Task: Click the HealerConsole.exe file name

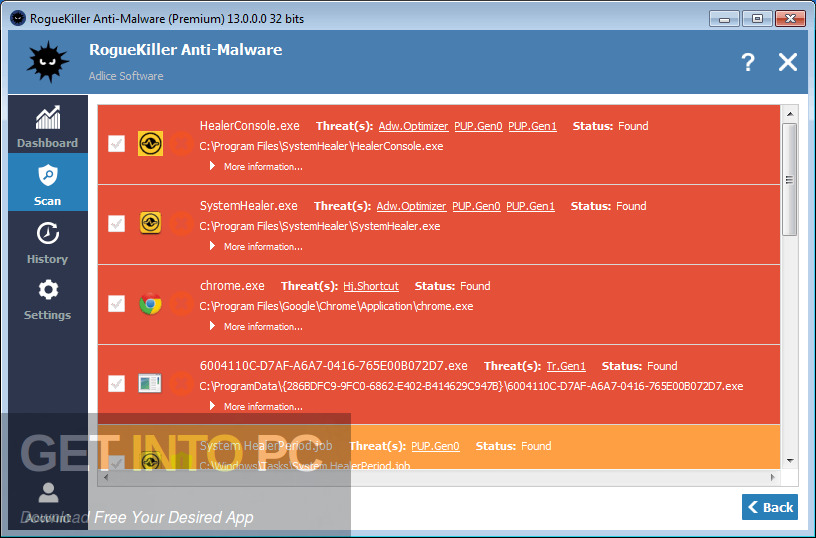Action: click(x=250, y=126)
